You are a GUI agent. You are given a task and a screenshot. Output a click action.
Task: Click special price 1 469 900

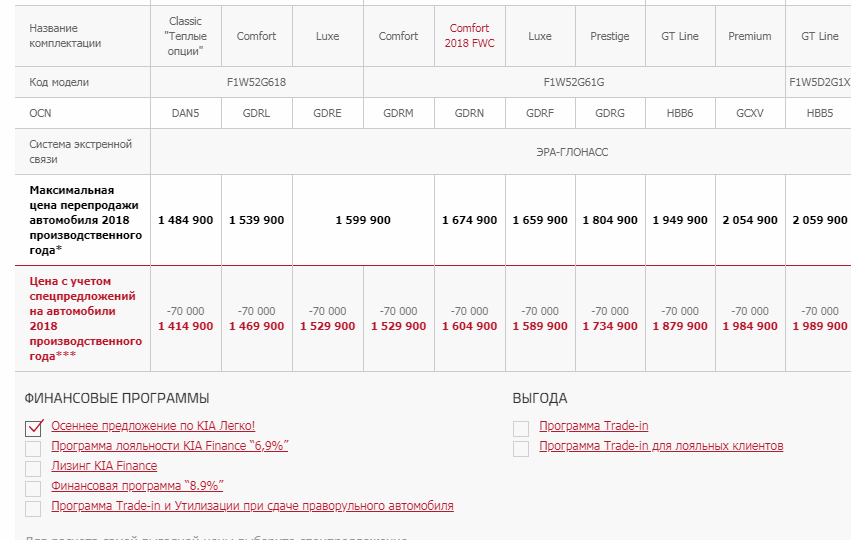click(256, 326)
